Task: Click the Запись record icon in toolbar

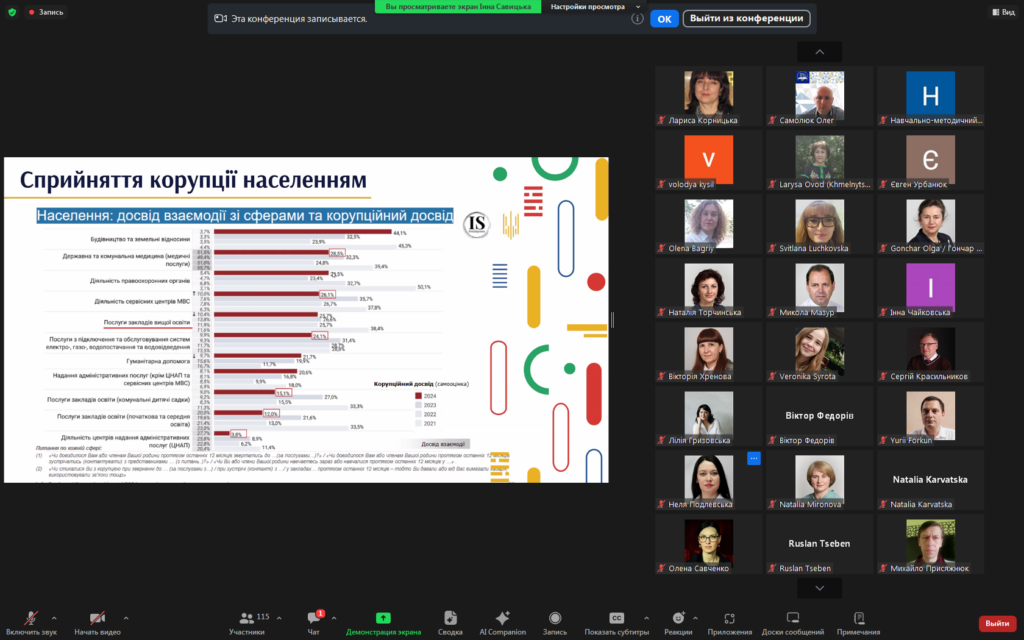Action: (554, 619)
